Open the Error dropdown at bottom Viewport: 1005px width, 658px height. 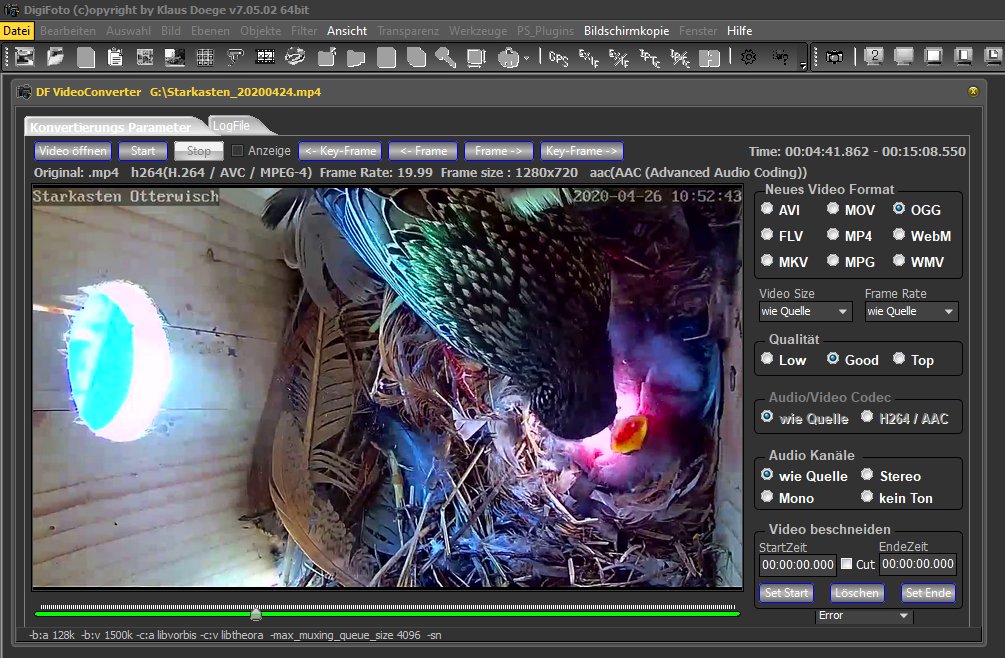(864, 616)
